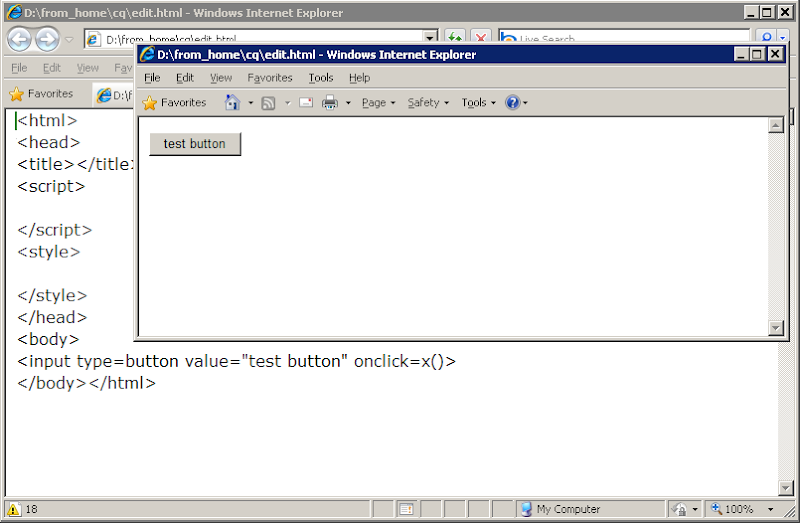The width and height of the screenshot is (800, 523).
Task: Minimize the front Internet Explorer window
Action: [741, 54]
